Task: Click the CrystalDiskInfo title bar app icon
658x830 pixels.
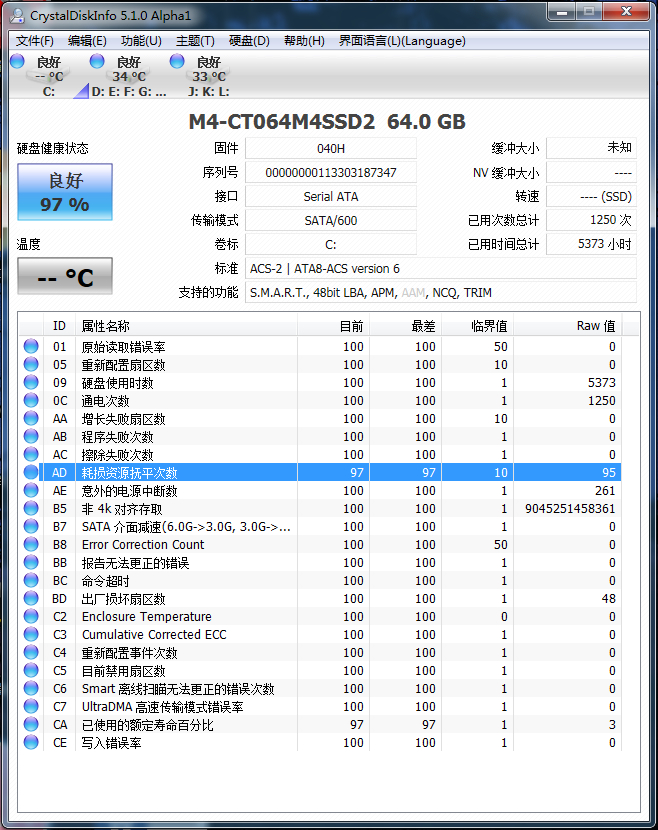Action: click(x=17, y=15)
